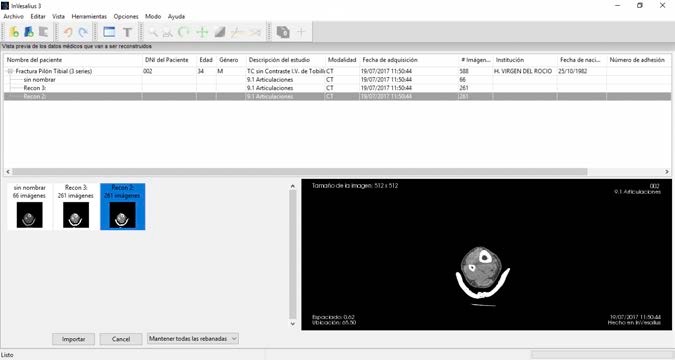Viewport: 675px width, 360px height.
Task: Click the slice interpolation toolbar icon
Action: [283, 32]
